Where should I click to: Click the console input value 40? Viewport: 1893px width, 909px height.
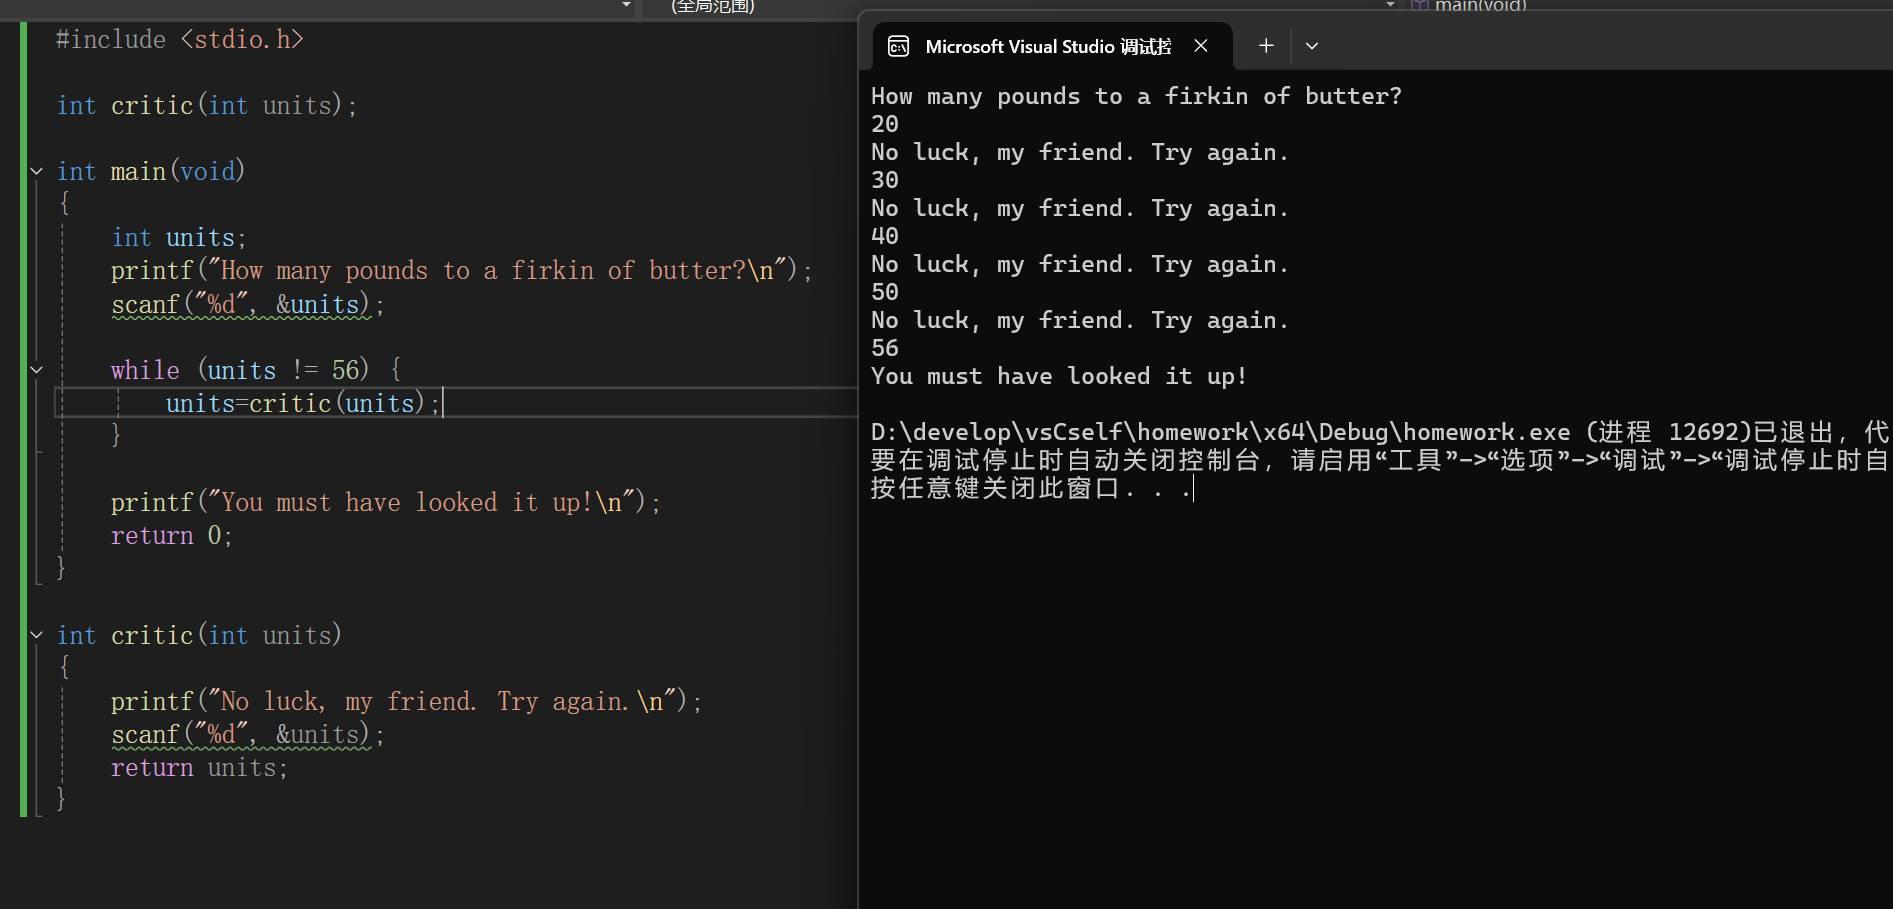click(885, 236)
